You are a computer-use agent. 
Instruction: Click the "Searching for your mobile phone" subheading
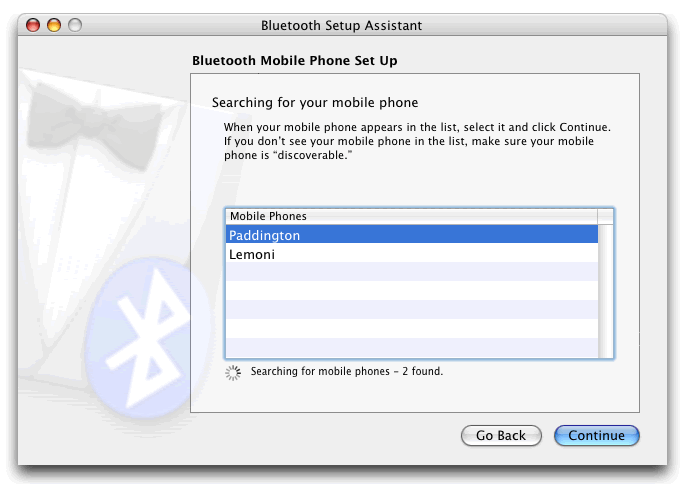(315, 102)
